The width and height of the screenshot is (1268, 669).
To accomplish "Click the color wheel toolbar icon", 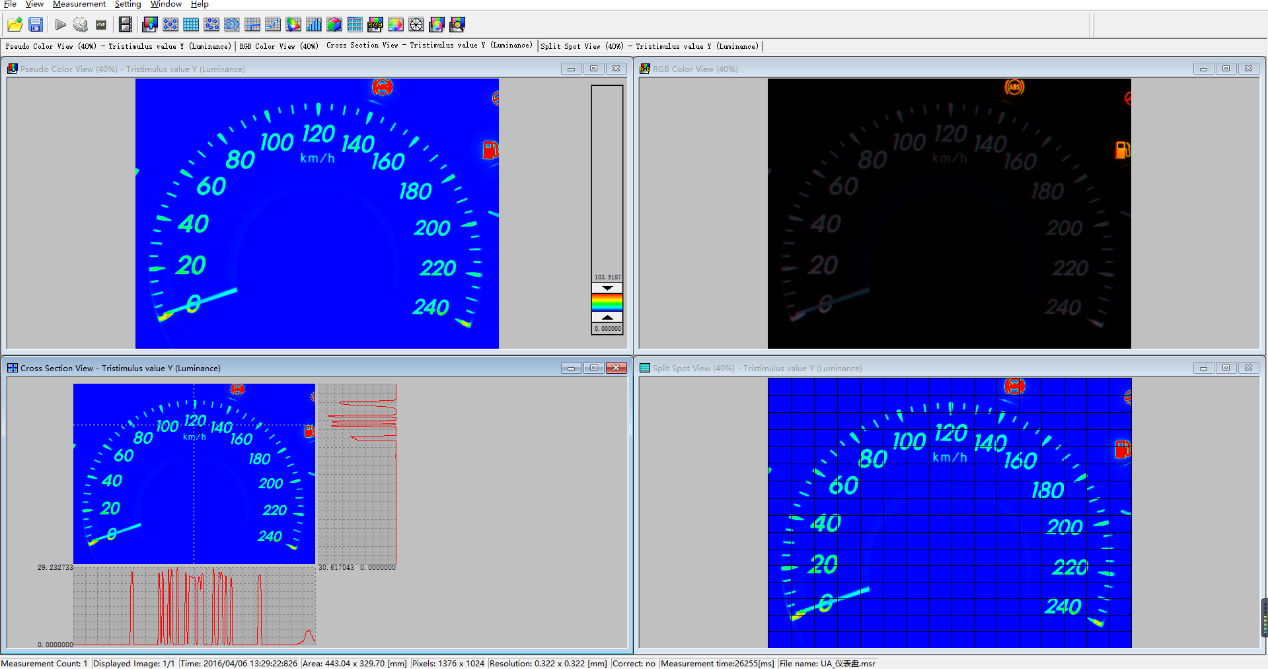I will pyautogui.click(x=396, y=24).
